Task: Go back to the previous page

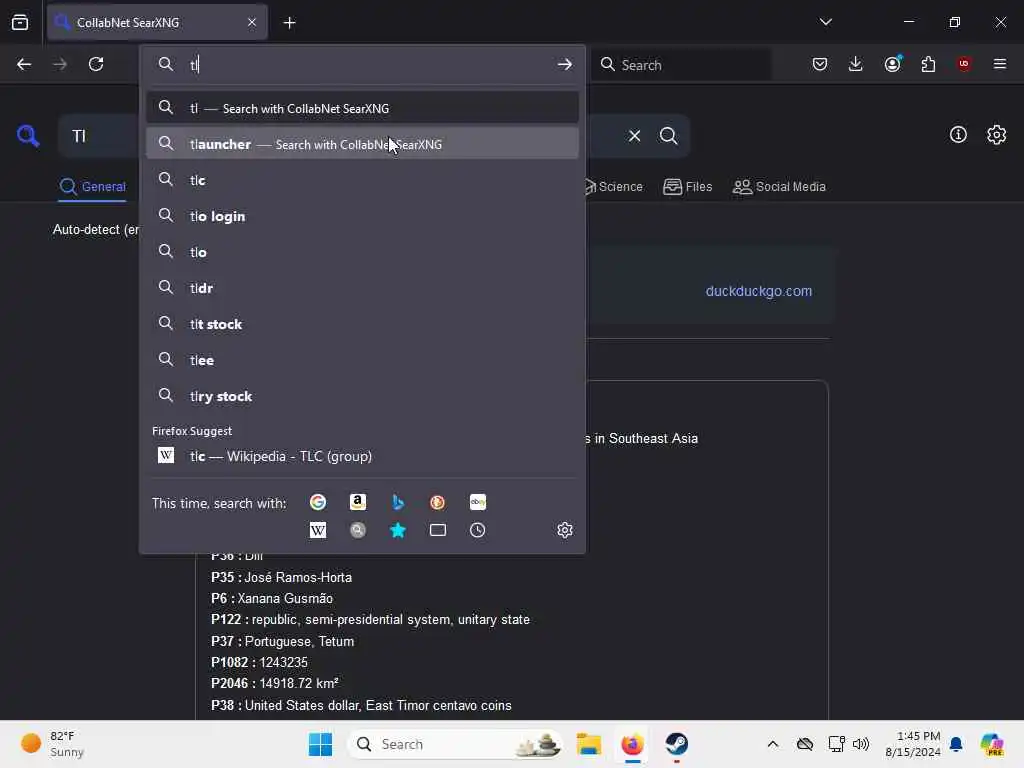Action: pos(24,64)
